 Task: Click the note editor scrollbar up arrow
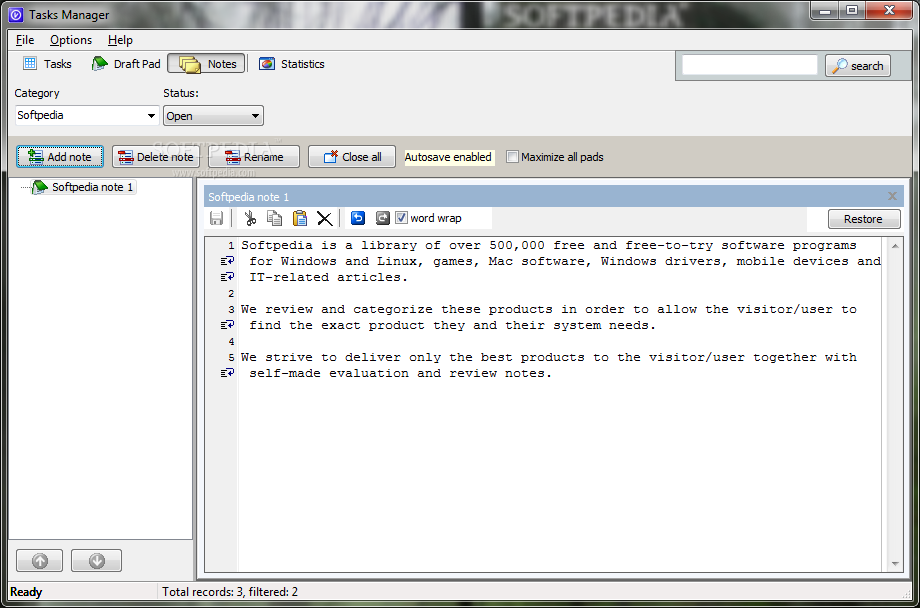coord(895,246)
